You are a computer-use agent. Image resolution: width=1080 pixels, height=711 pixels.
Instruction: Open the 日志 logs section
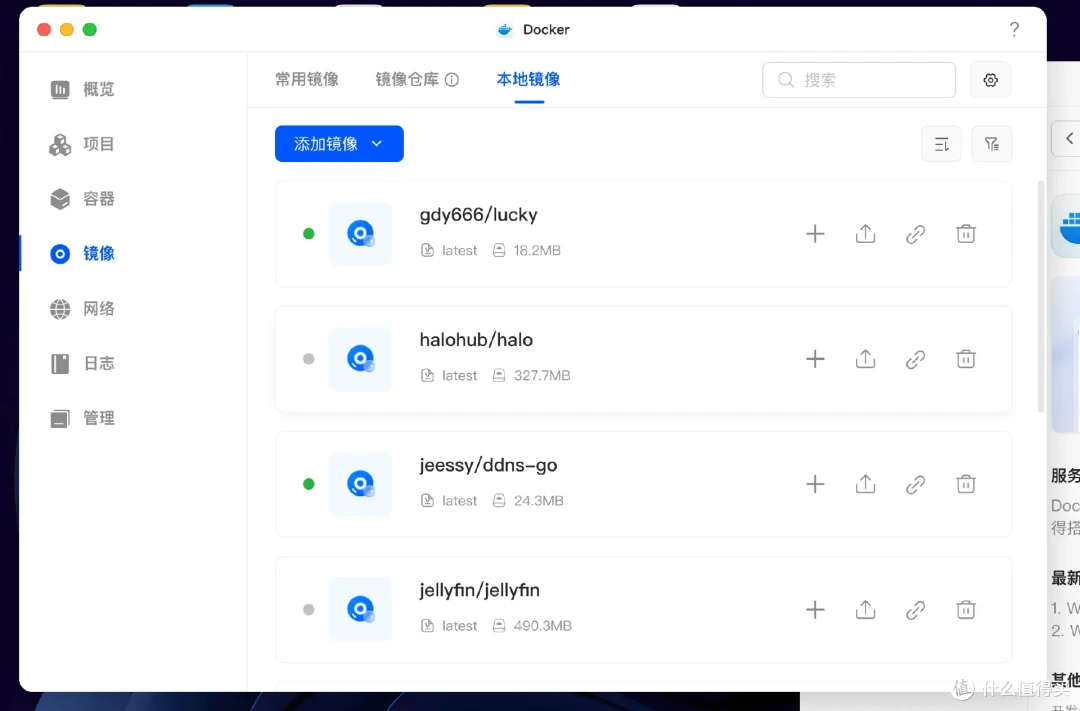point(82,363)
